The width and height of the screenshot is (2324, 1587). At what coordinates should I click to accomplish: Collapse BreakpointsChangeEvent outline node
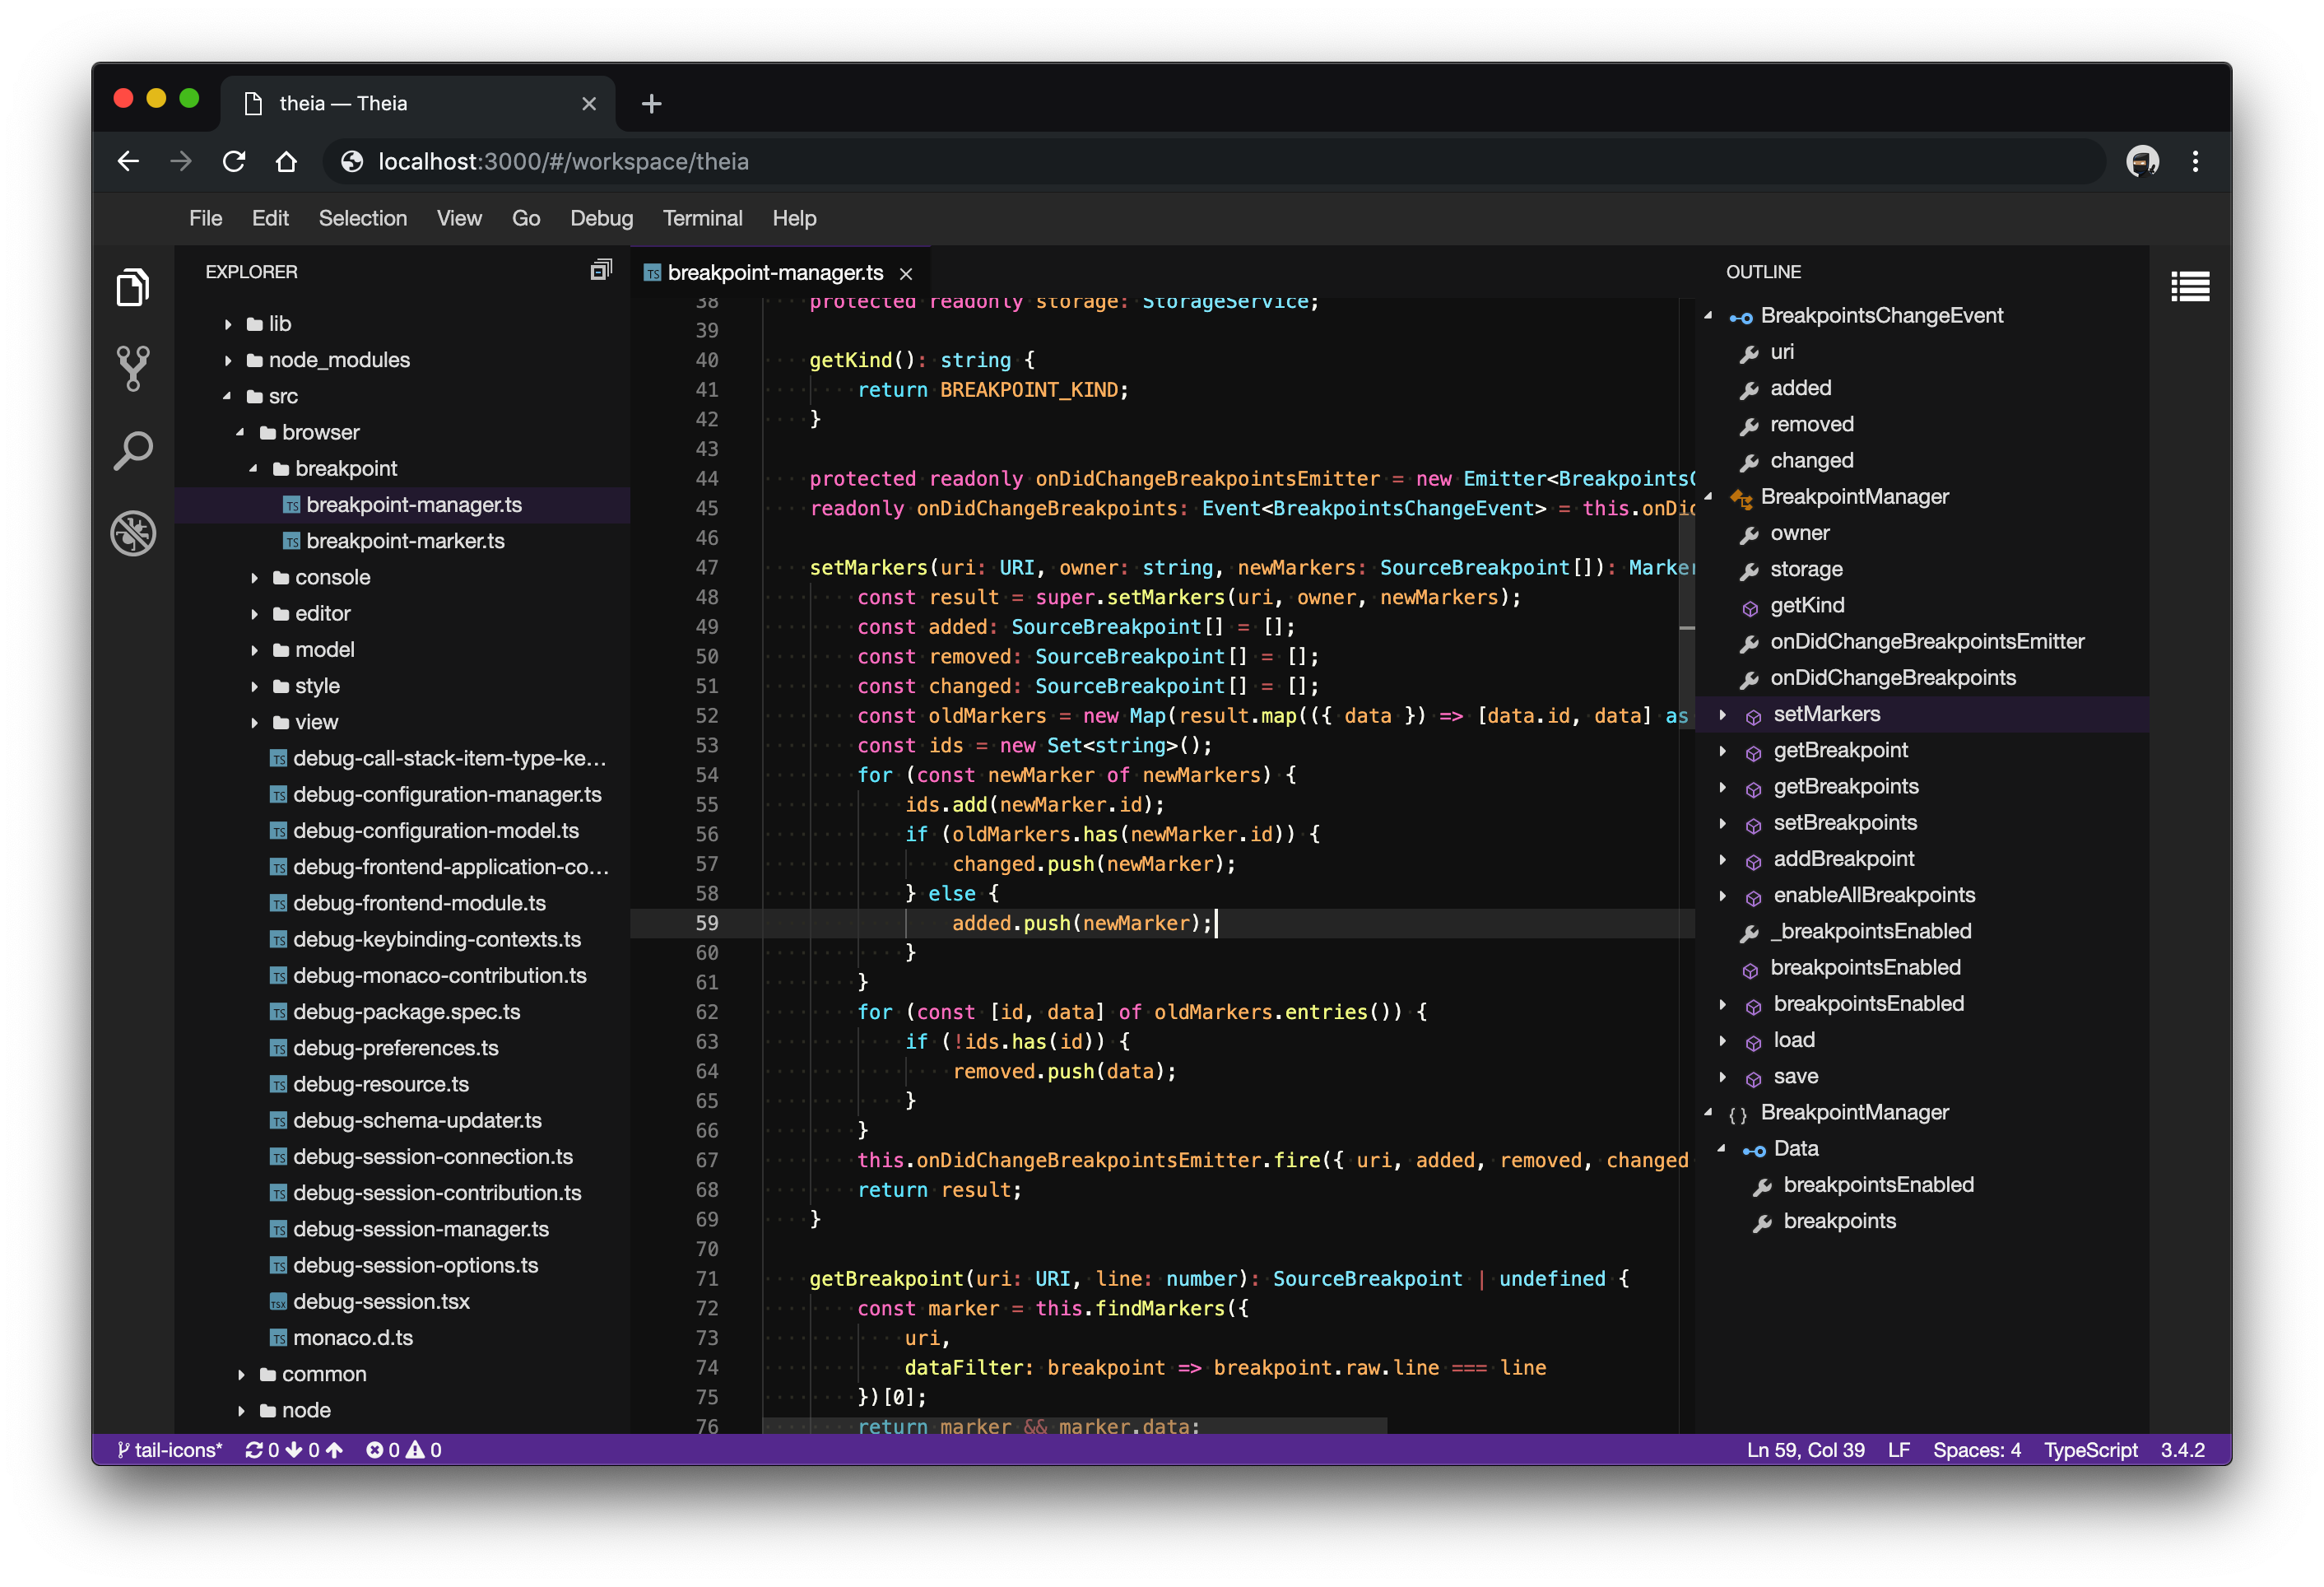tap(1708, 316)
